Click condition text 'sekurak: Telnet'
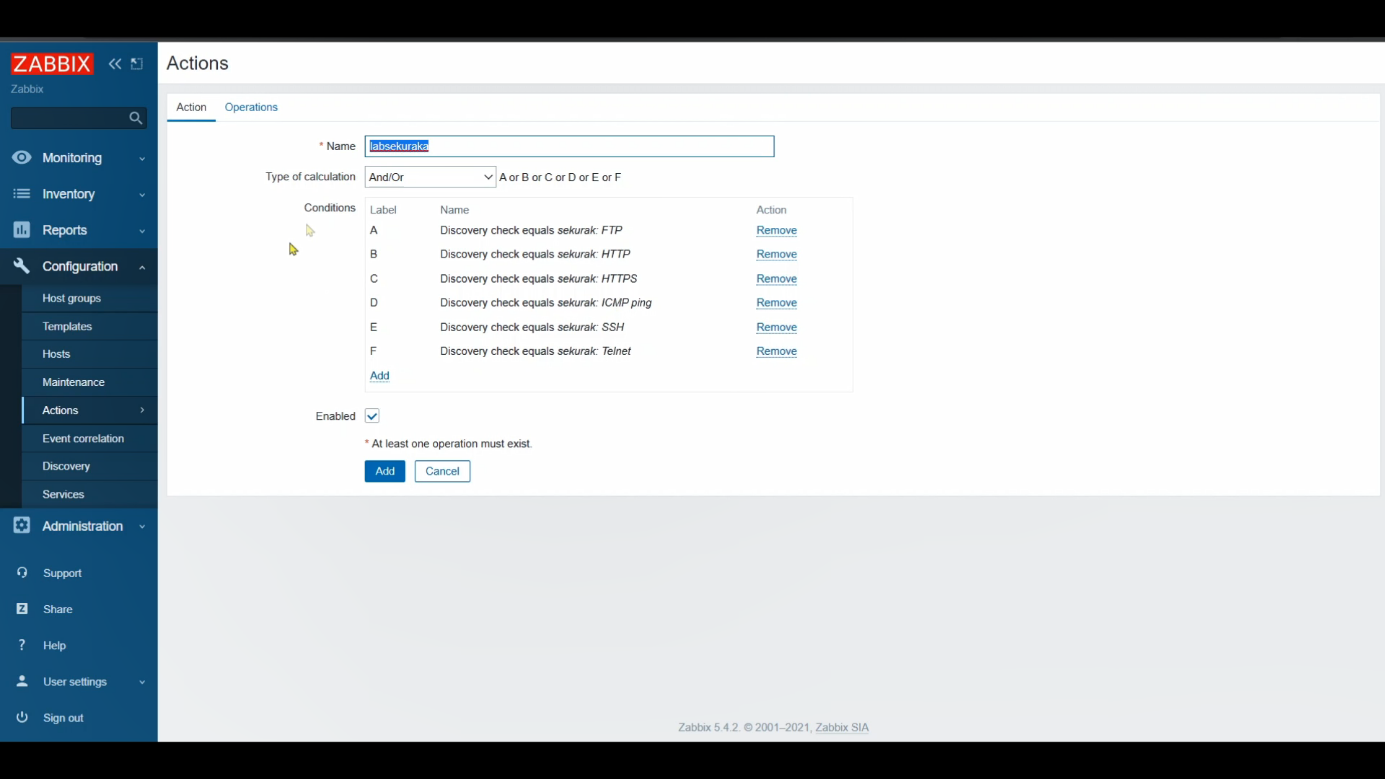The image size is (1385, 779). [594, 351]
